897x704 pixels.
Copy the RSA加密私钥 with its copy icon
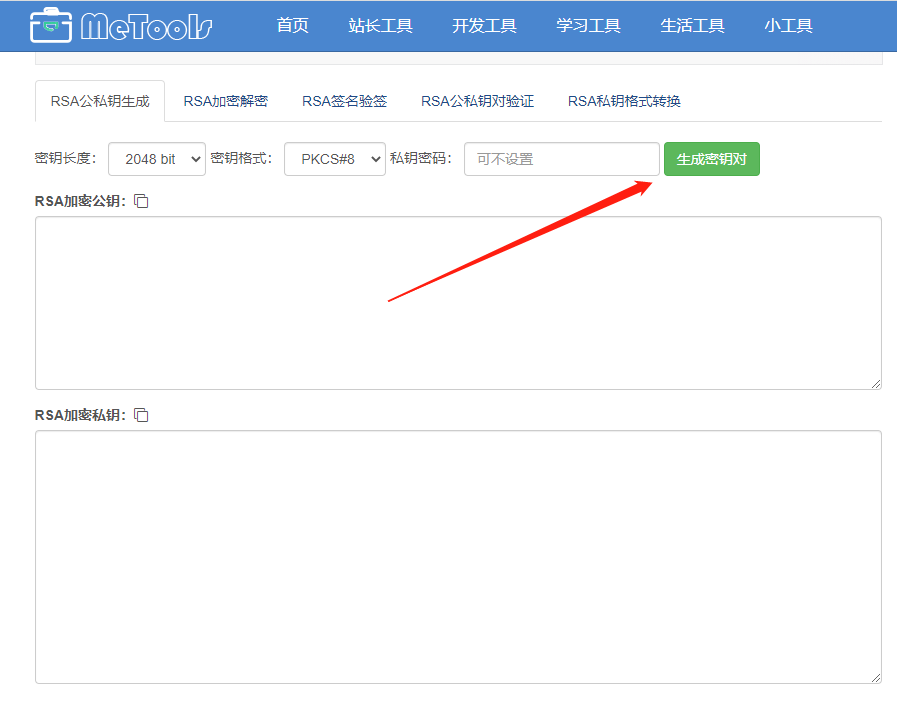point(141,415)
